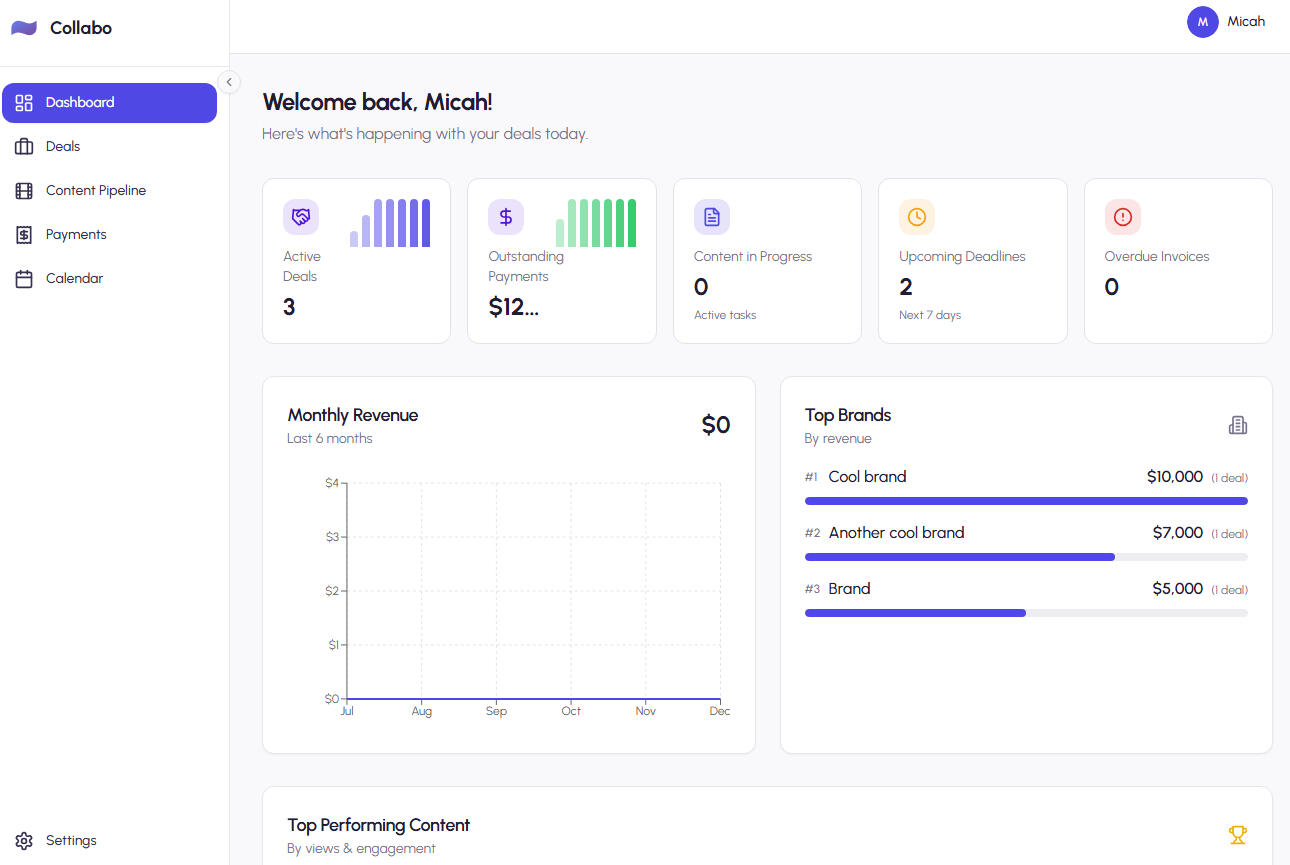1290x865 pixels.
Task: Click the Cool brand revenue bar
Action: click(x=1025, y=501)
